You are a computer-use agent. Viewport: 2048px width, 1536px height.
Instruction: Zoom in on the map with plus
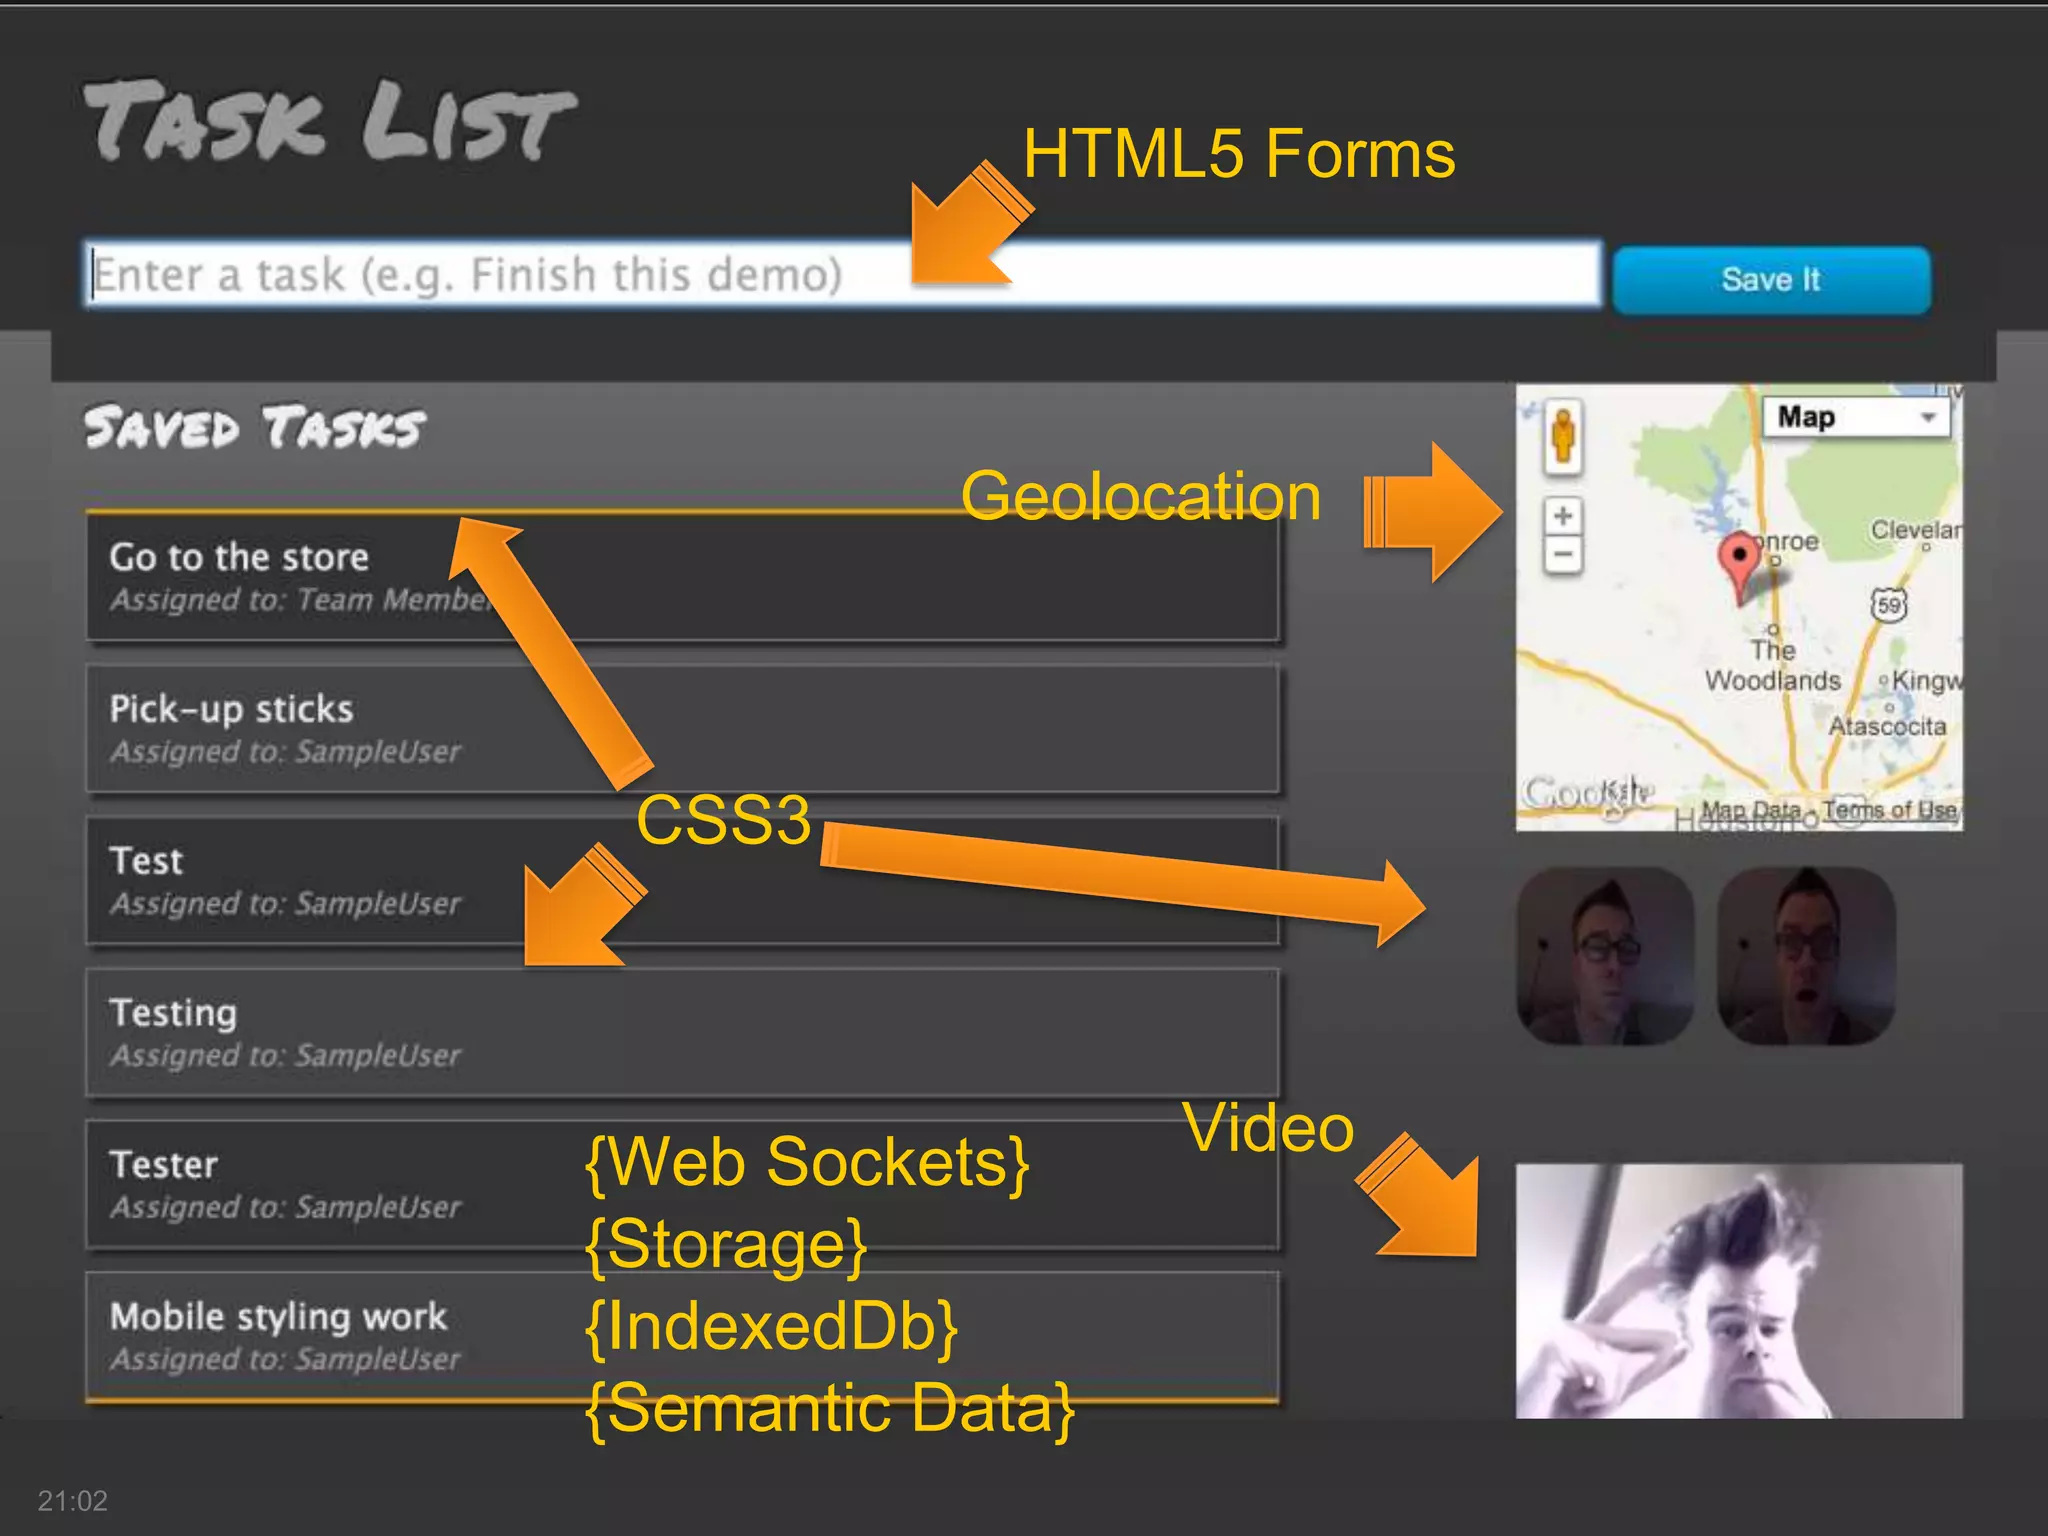point(1563,517)
